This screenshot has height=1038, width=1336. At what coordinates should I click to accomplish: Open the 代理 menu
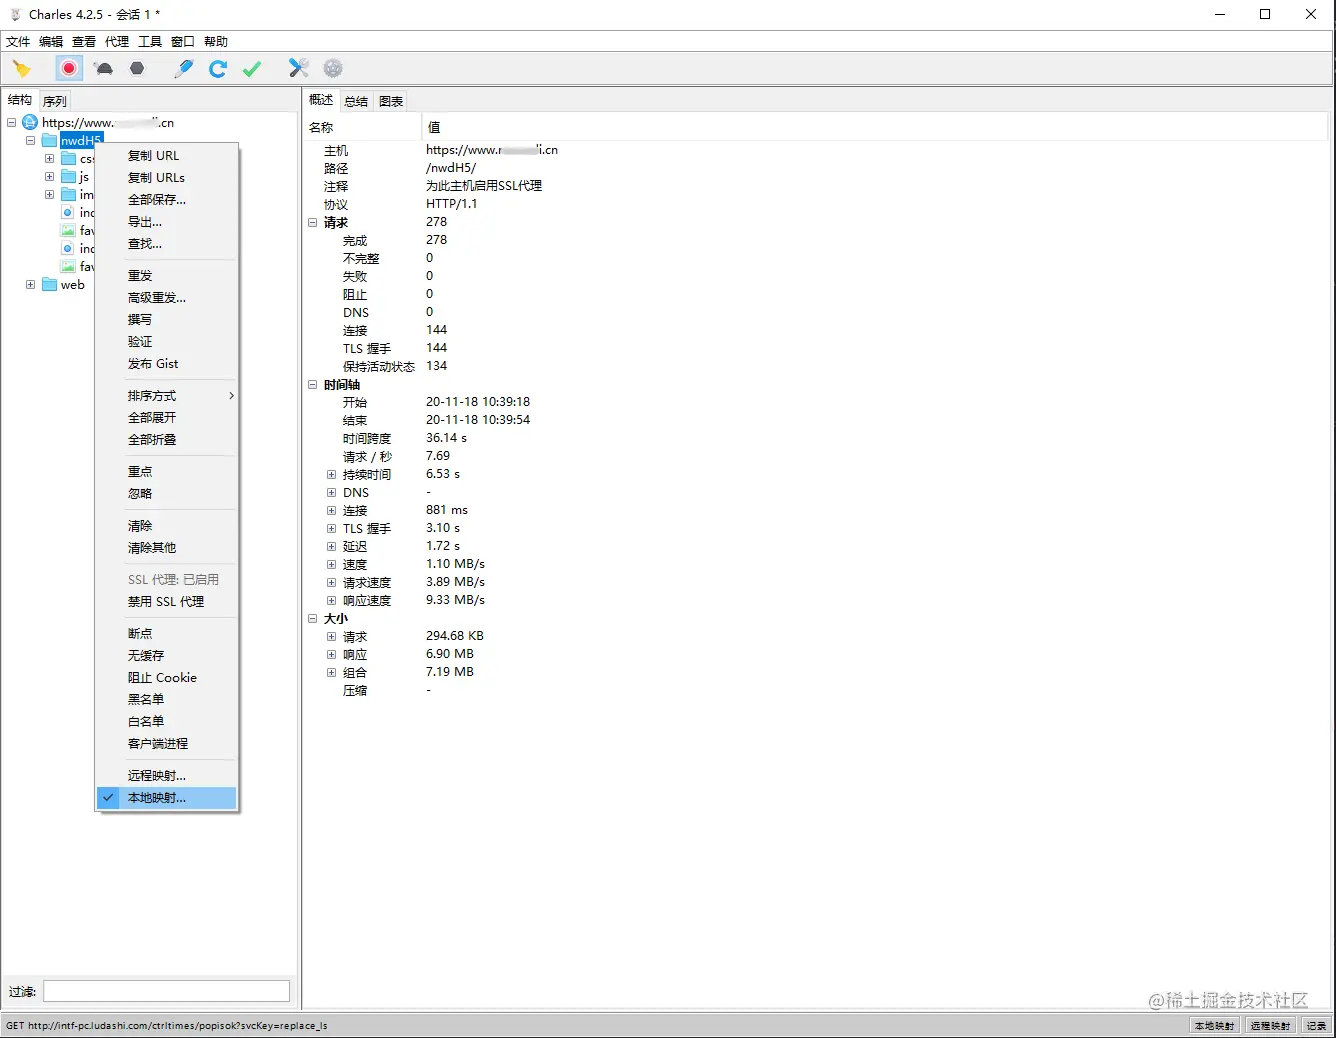click(x=117, y=42)
